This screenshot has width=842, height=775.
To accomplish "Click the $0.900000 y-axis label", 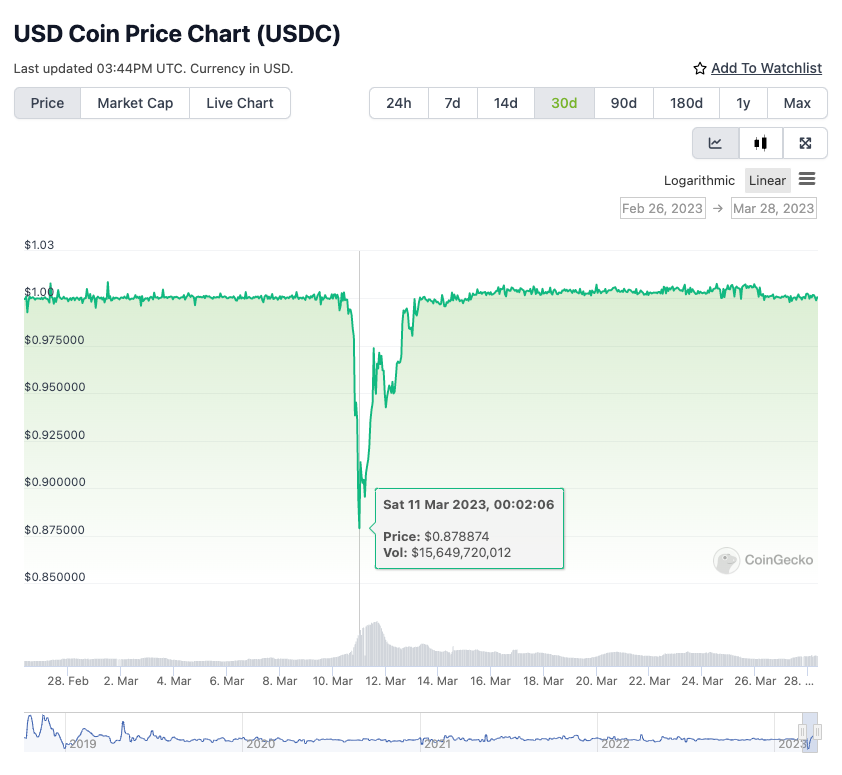I will point(55,482).
